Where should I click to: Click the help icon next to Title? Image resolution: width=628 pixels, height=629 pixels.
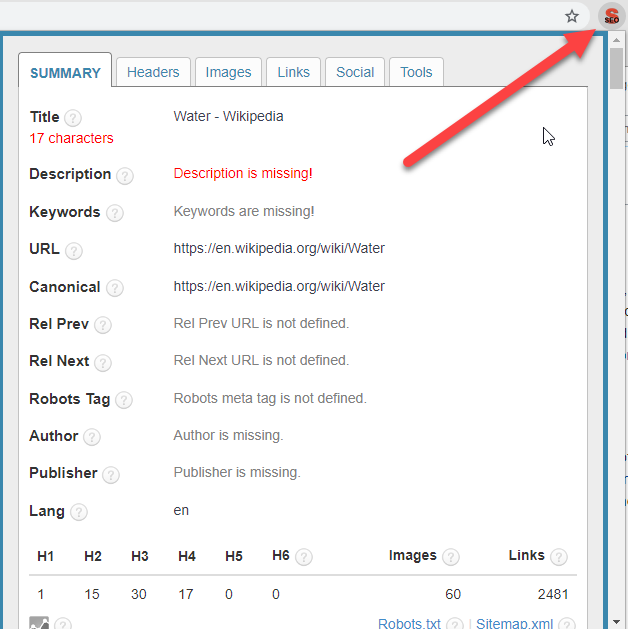point(73,118)
